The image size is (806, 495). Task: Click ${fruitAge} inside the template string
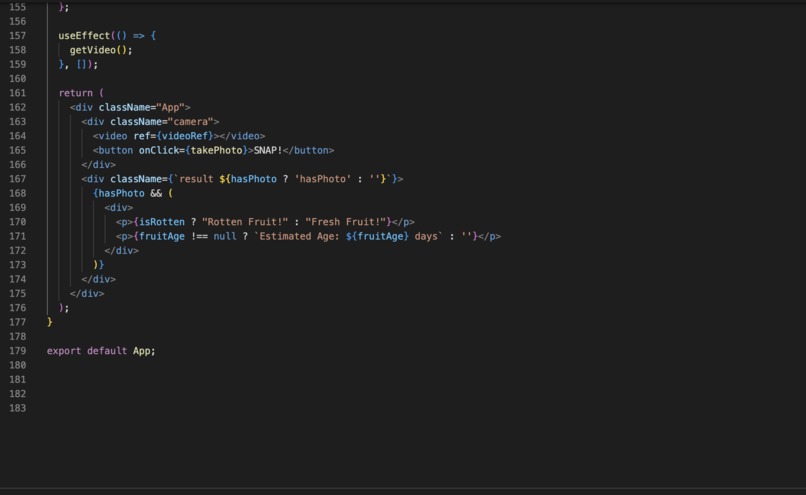(x=377, y=236)
